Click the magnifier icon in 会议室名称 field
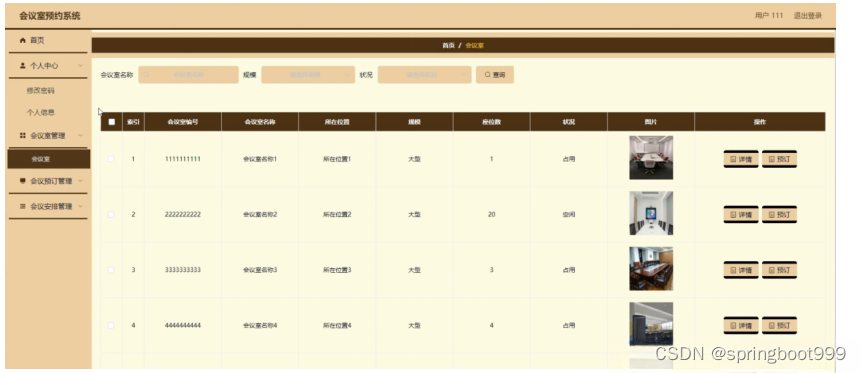The height and width of the screenshot is (373, 861). pyautogui.click(x=146, y=75)
